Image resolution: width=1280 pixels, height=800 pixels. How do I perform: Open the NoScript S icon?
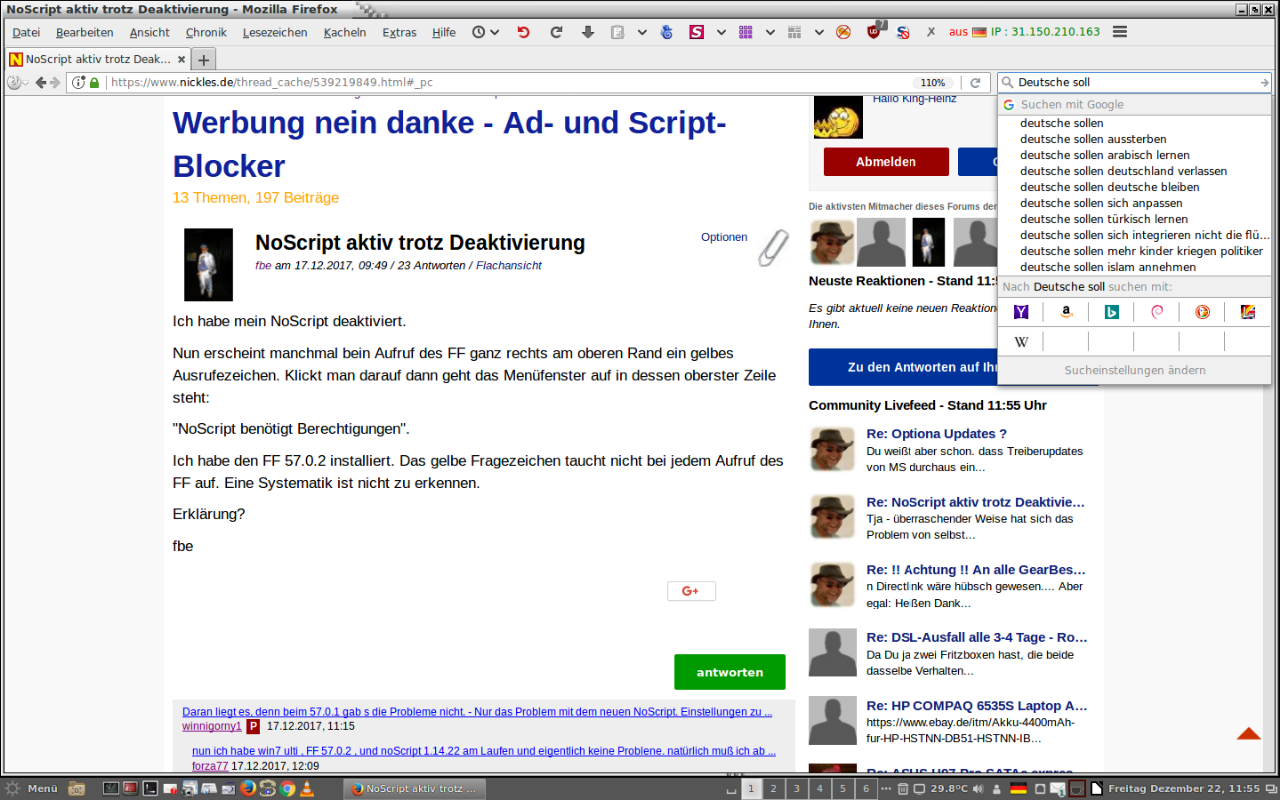903,32
